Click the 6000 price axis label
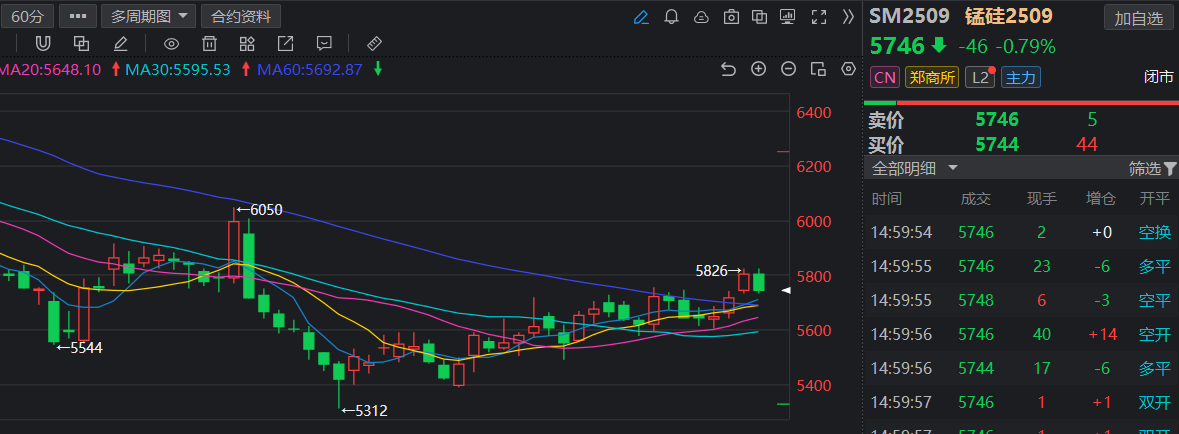The width and height of the screenshot is (1179, 434). click(x=814, y=222)
